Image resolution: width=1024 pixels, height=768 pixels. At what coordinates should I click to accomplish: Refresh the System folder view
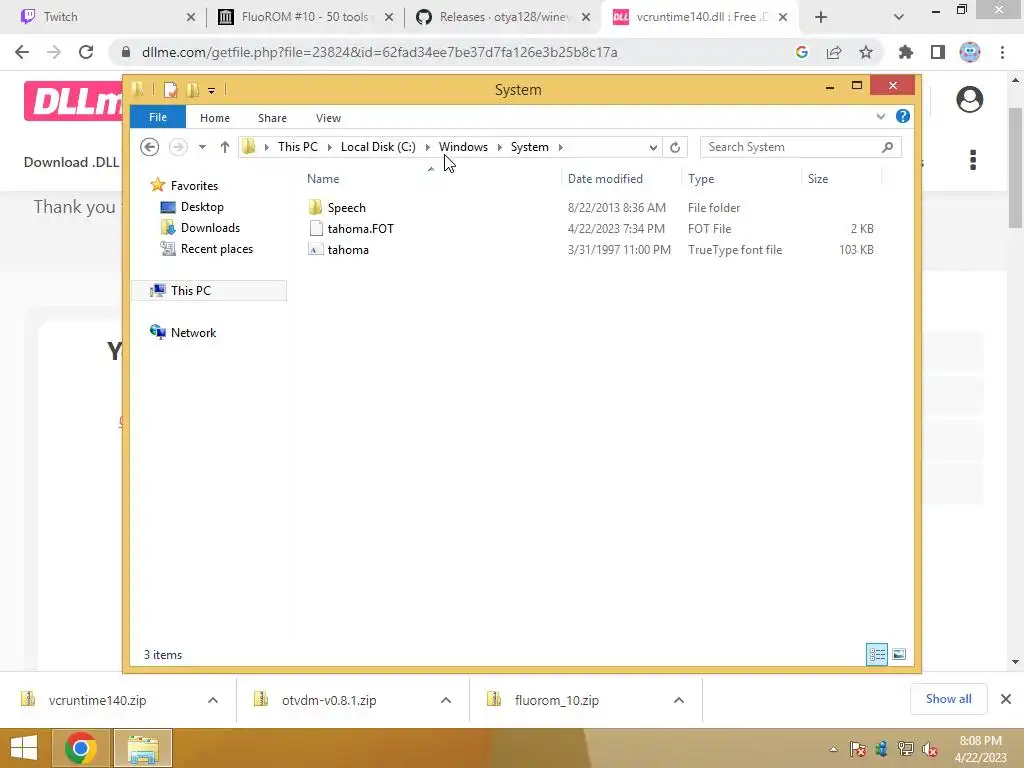(x=675, y=148)
